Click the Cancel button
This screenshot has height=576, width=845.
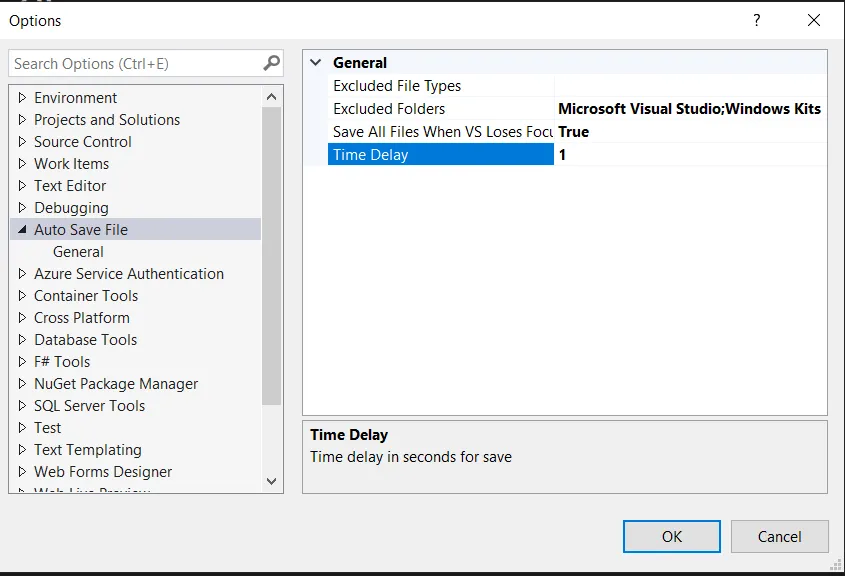[779, 536]
